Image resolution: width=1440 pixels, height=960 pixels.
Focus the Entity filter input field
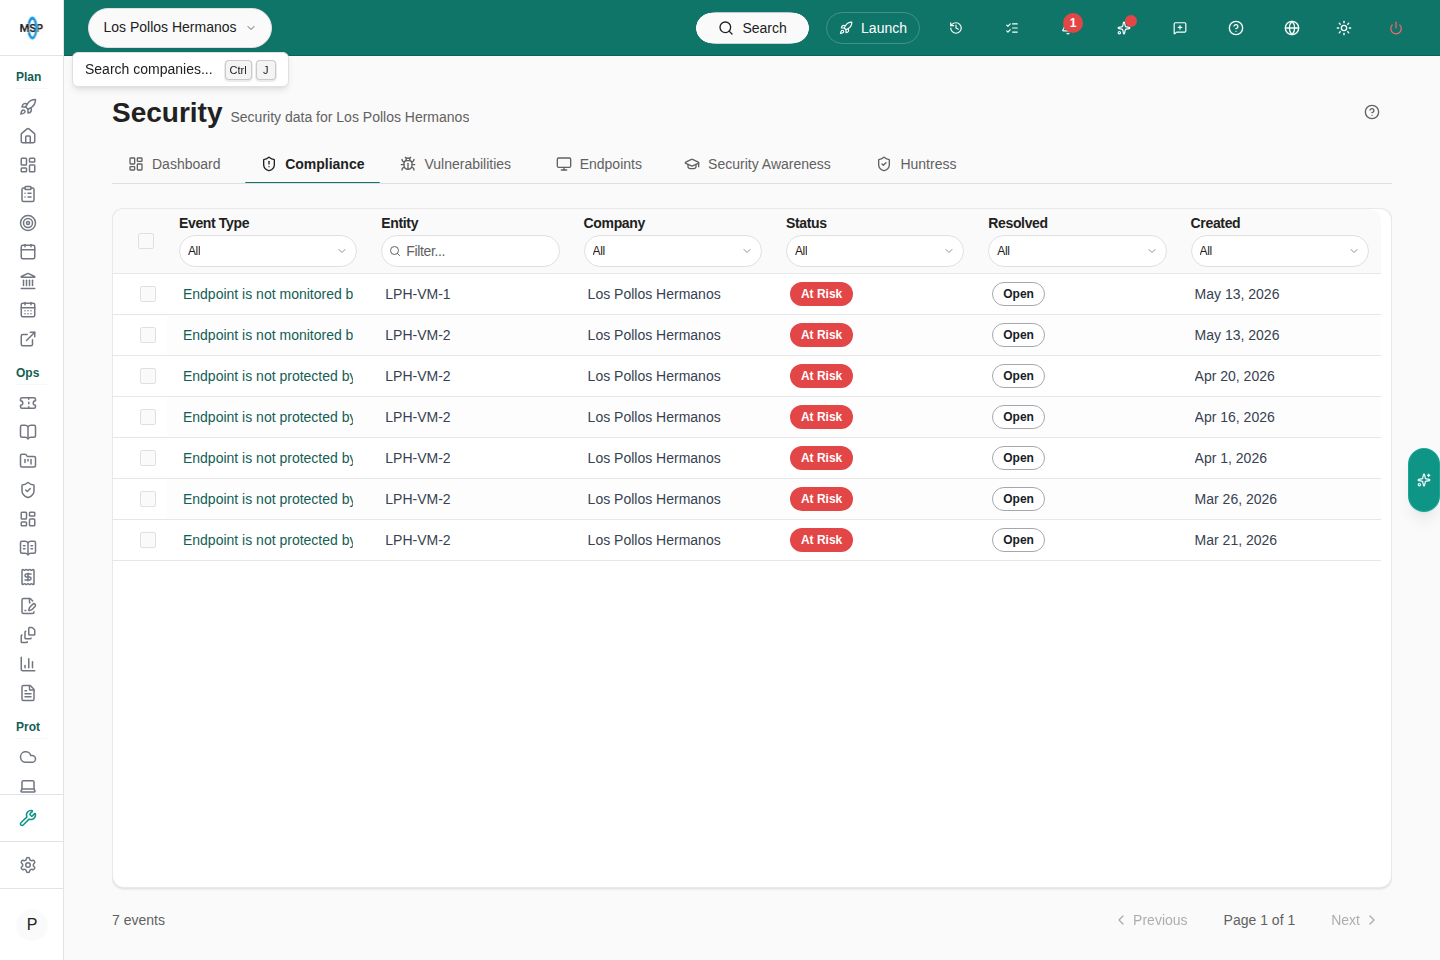(470, 251)
